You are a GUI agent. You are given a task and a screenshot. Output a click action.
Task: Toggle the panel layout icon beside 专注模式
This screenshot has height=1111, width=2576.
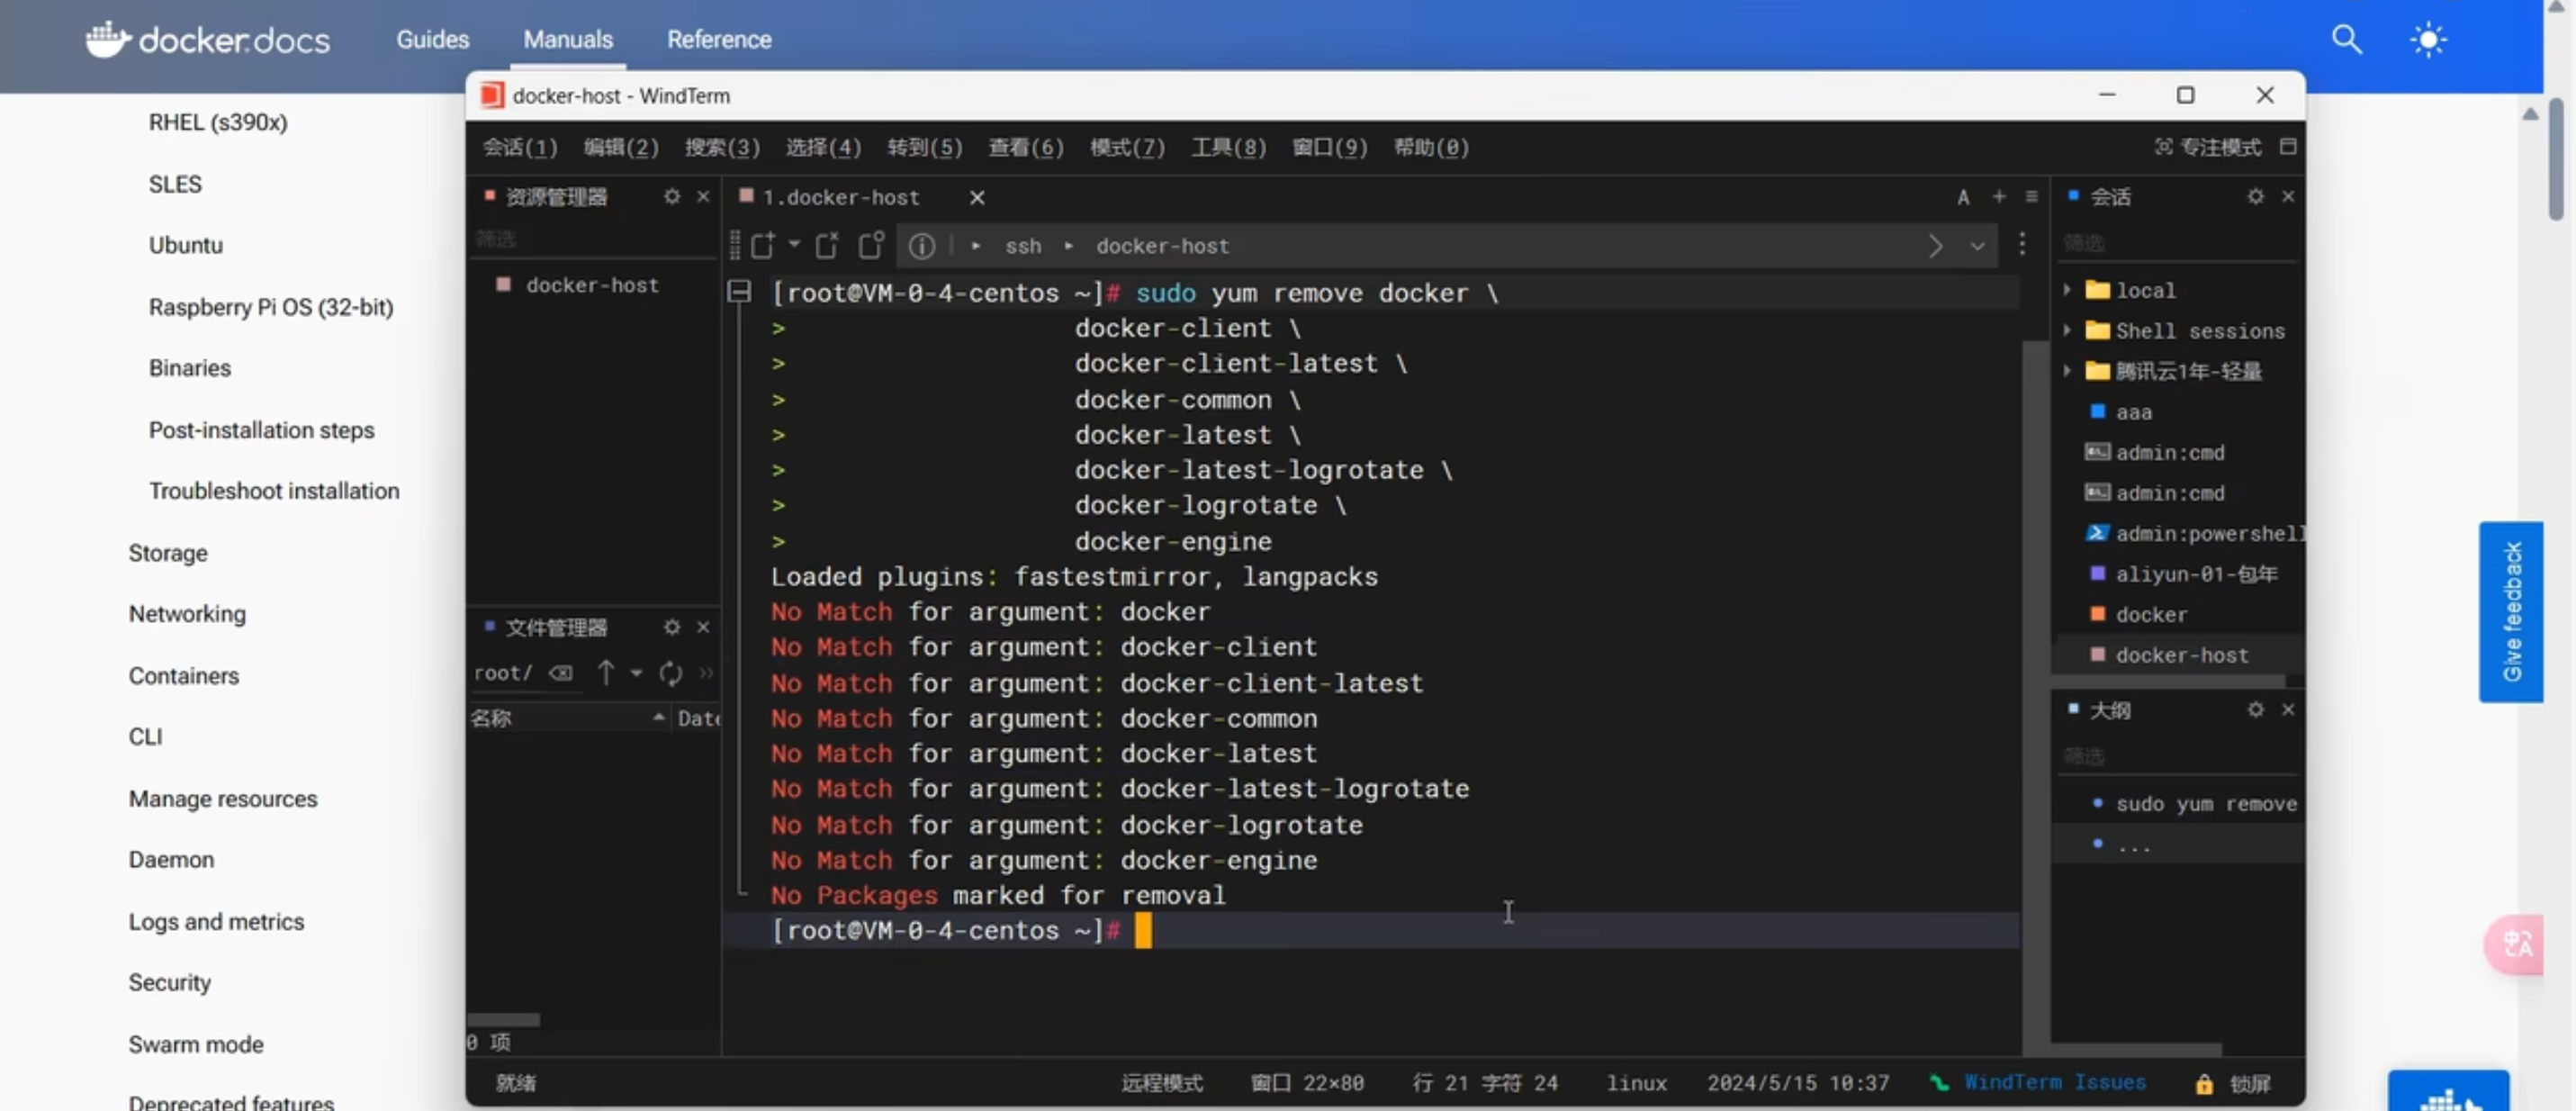click(2288, 147)
